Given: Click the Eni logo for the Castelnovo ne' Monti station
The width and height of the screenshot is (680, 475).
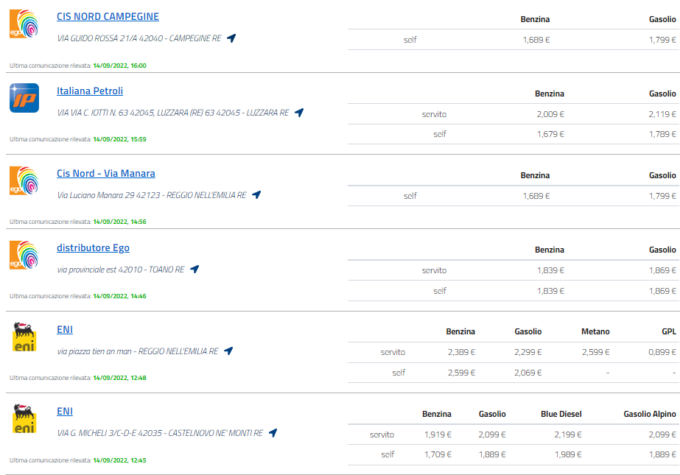Looking at the screenshot, I should (24, 419).
